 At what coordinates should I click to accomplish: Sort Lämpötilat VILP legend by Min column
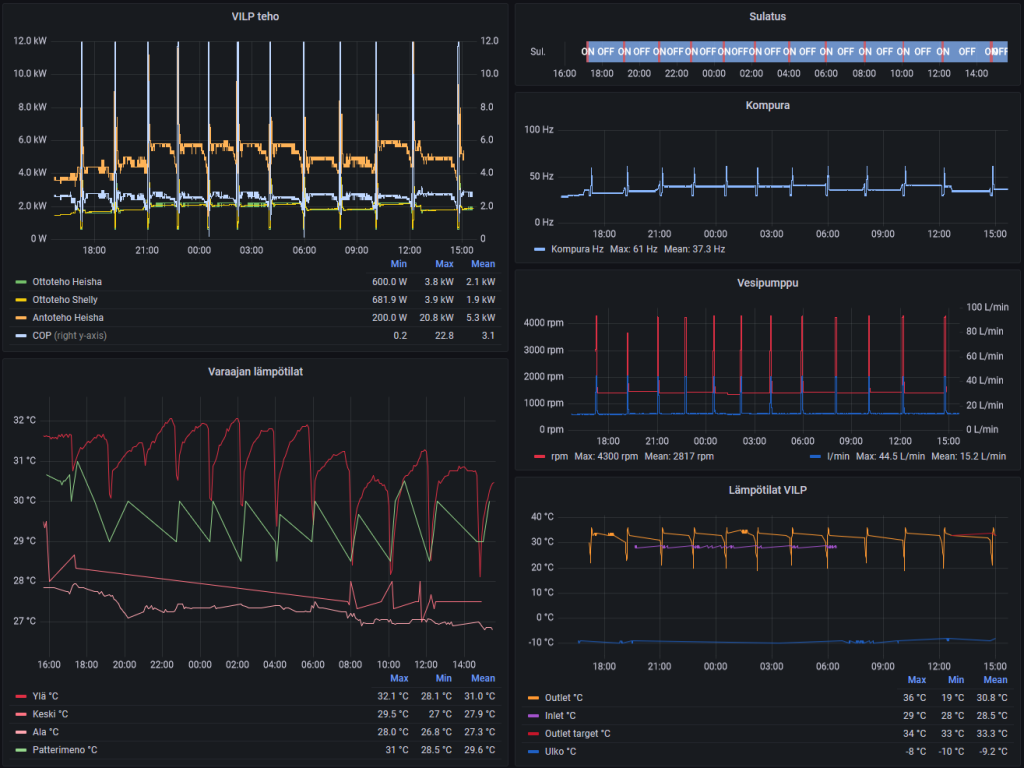point(955,679)
